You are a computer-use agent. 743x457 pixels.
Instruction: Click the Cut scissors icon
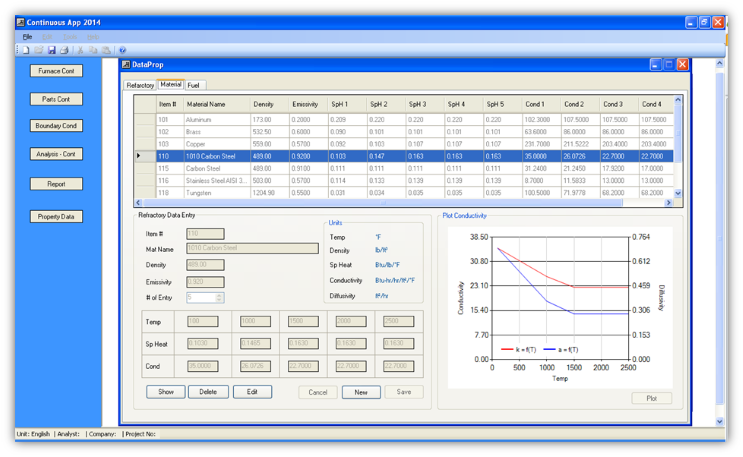click(81, 50)
